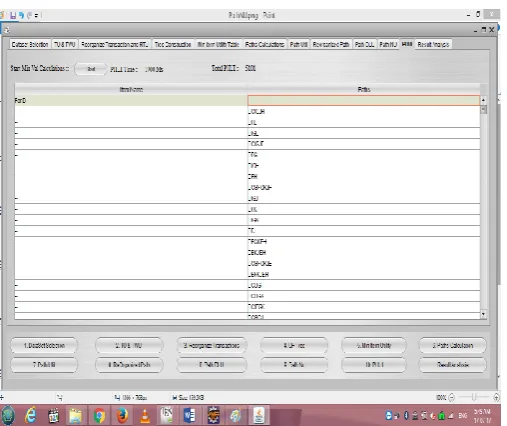507x426 pixels.
Task: Open Microsoft Word from the taskbar
Action: (x=190, y=416)
